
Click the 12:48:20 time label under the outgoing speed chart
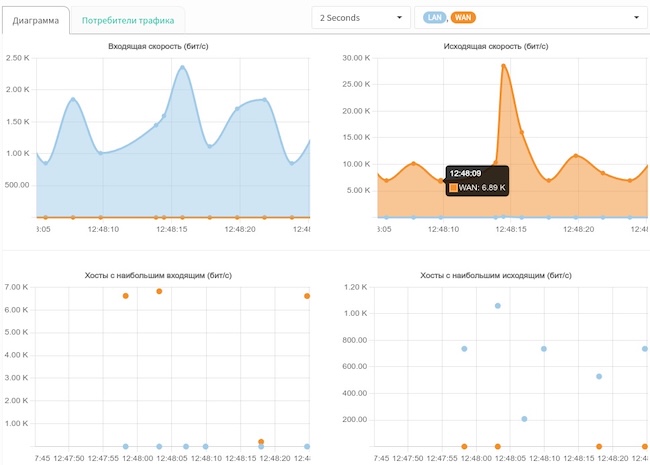pos(579,229)
